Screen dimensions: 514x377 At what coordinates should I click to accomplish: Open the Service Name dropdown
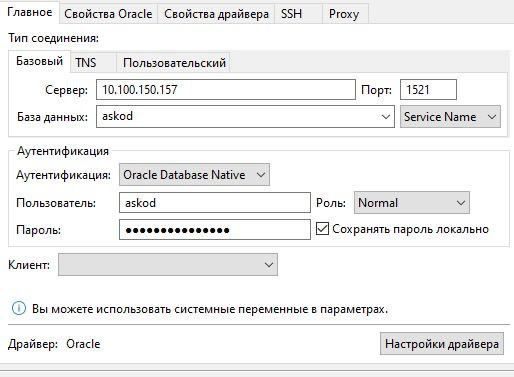(x=450, y=116)
